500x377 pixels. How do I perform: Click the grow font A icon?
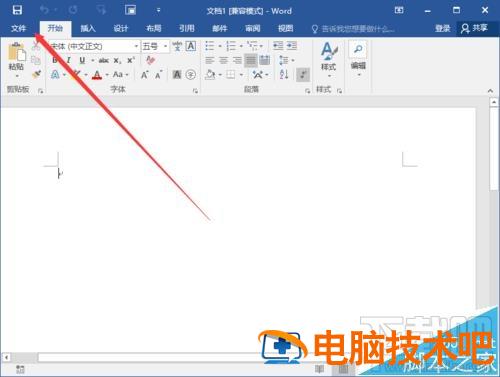point(145,75)
